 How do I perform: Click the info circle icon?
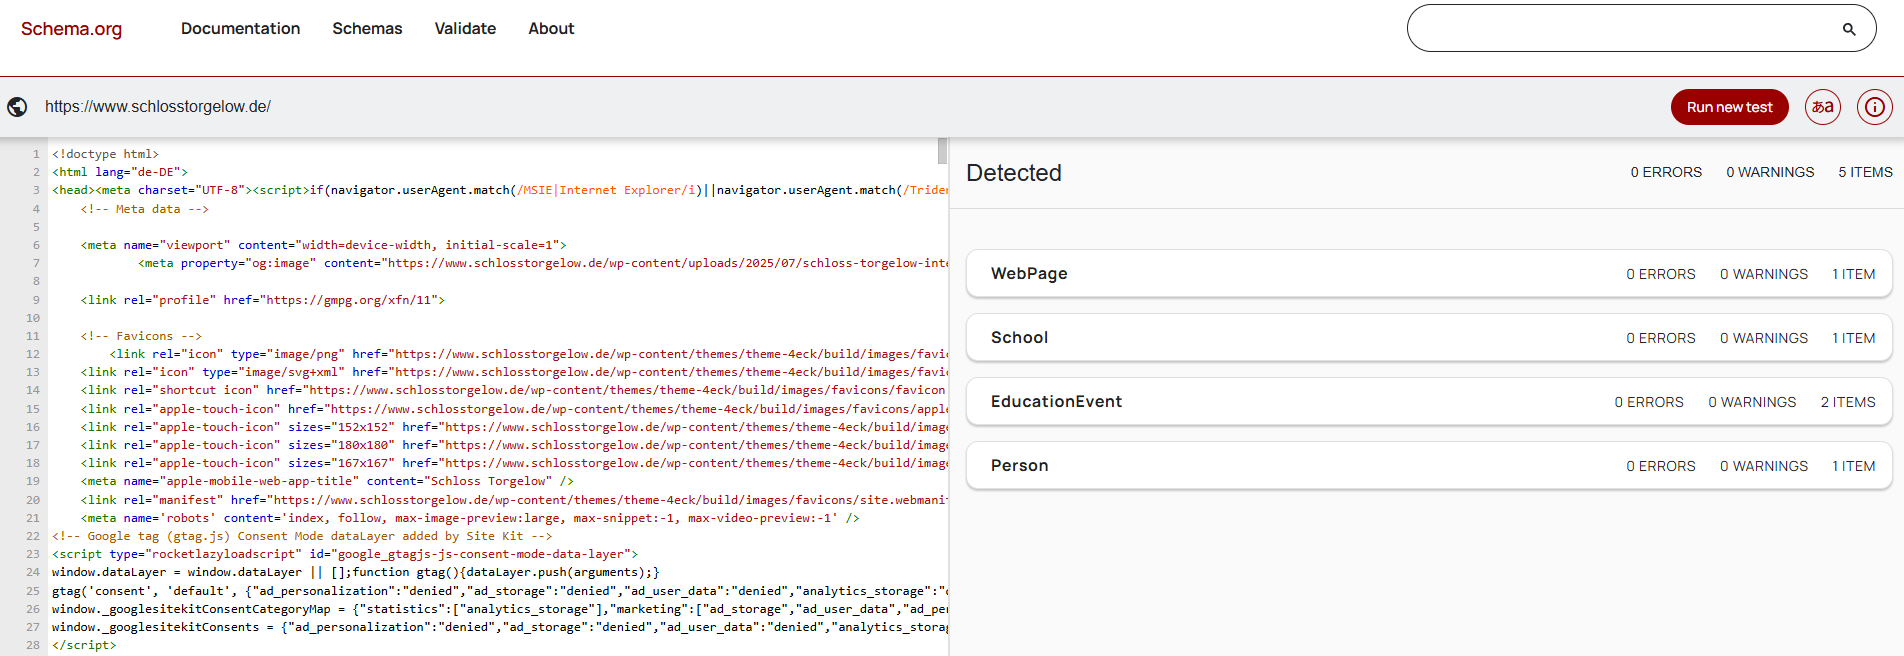[1874, 107]
